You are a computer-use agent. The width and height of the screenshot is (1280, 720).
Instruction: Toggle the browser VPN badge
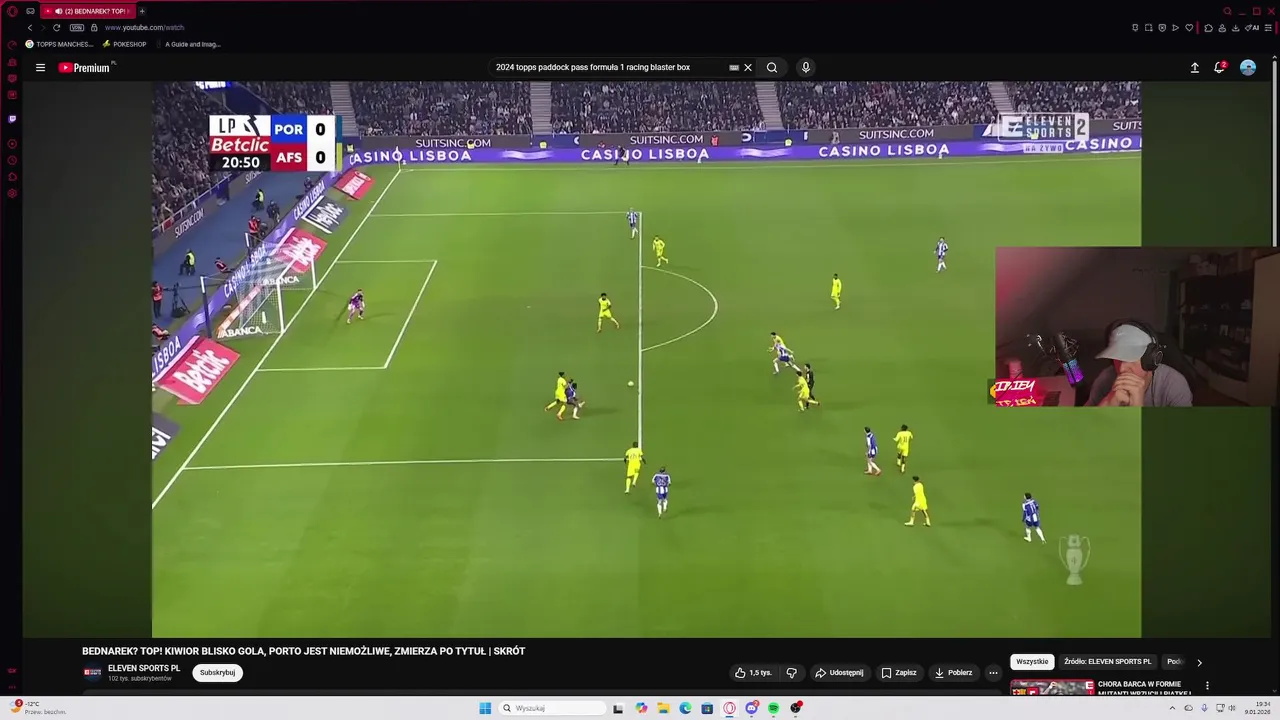click(76, 28)
